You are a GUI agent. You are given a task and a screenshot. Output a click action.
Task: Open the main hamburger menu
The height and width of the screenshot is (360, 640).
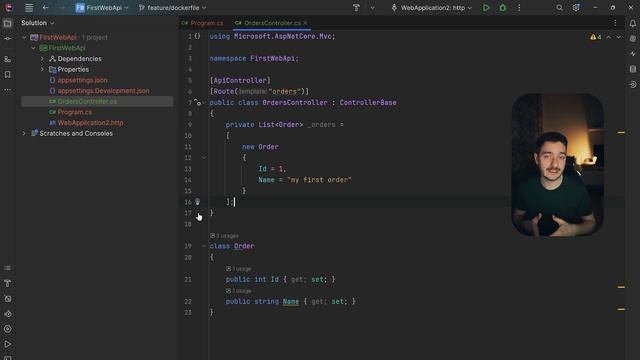[x=29, y=8]
